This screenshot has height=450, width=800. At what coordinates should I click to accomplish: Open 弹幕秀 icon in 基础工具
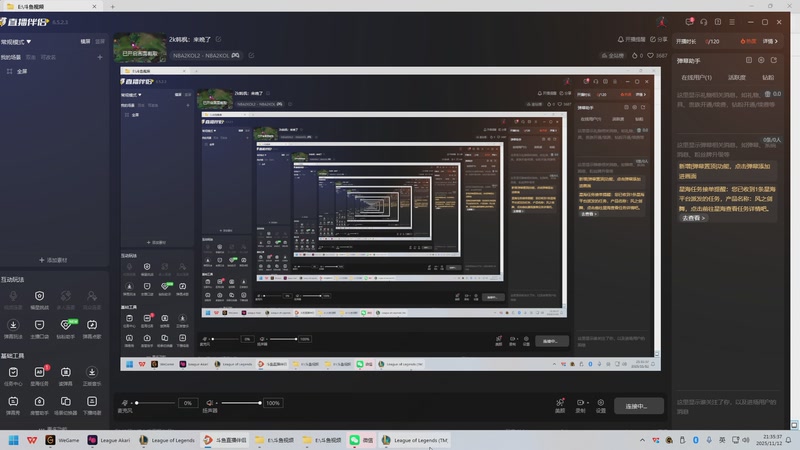[x=13, y=405]
